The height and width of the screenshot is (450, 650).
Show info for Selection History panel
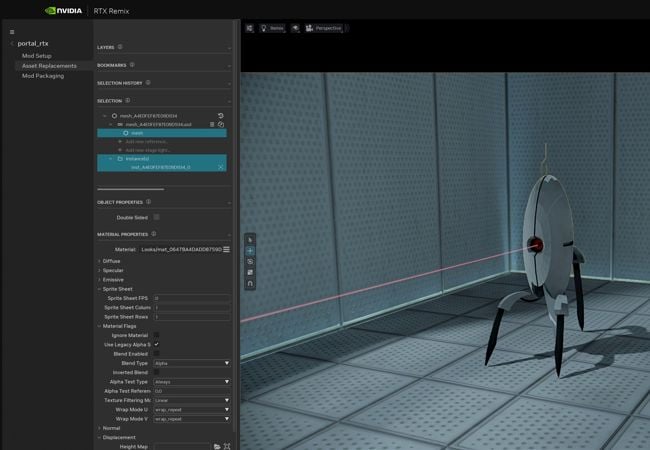click(x=148, y=82)
